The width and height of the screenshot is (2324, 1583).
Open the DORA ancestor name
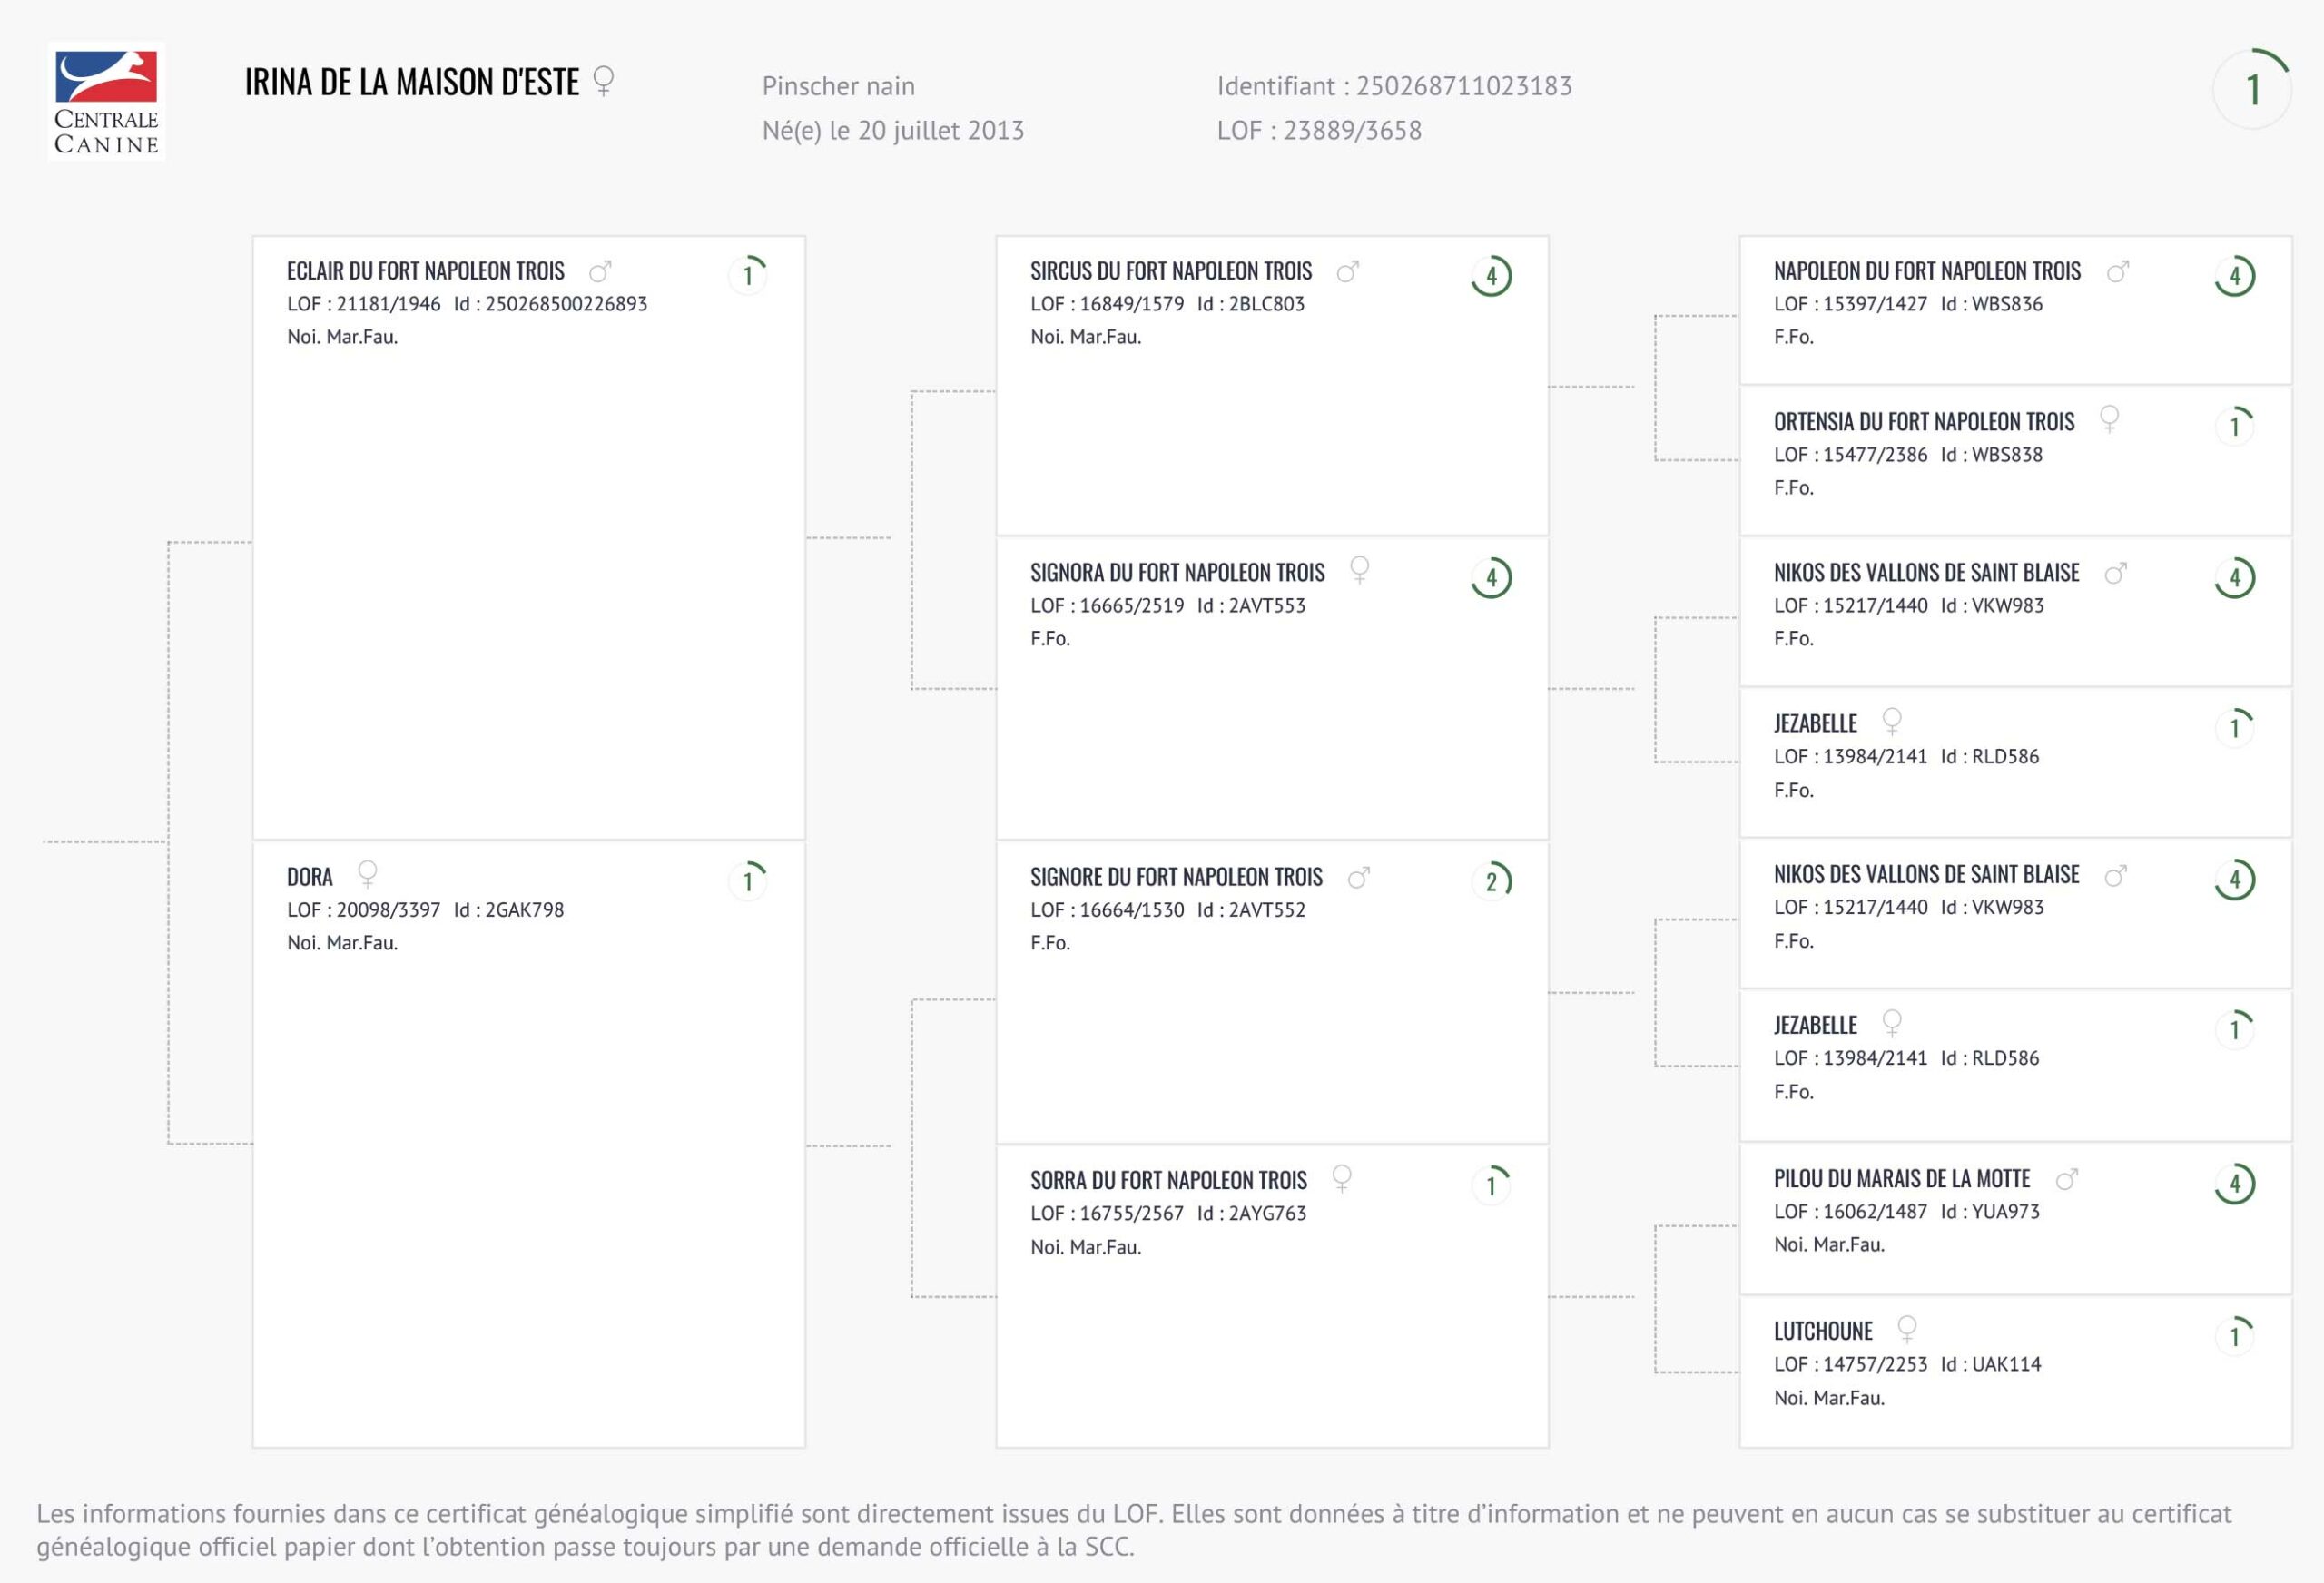click(x=309, y=877)
